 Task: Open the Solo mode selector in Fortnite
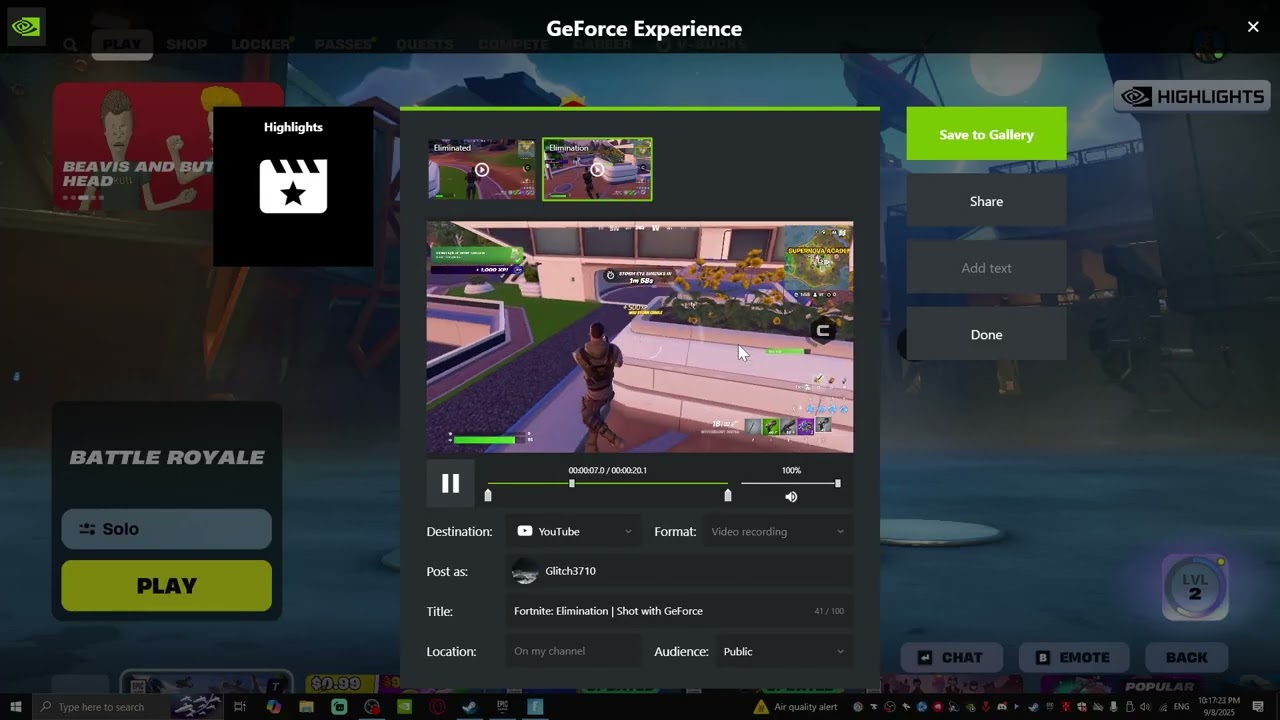166,529
